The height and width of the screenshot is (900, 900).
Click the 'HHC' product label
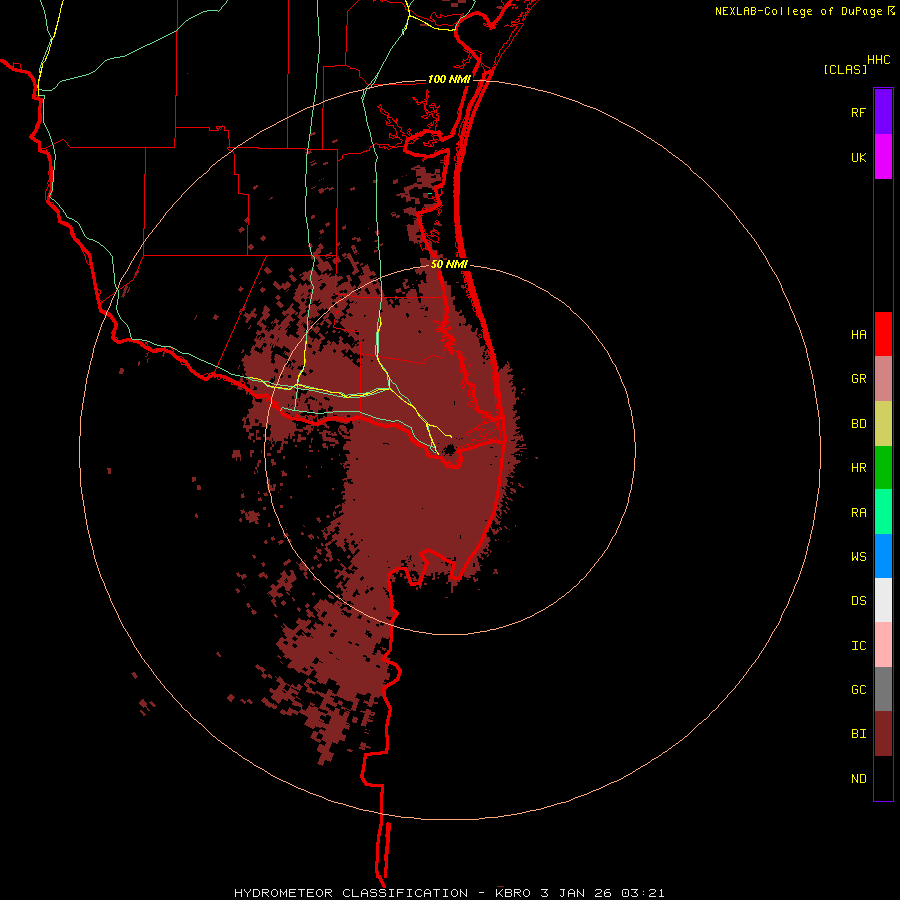tap(878, 60)
